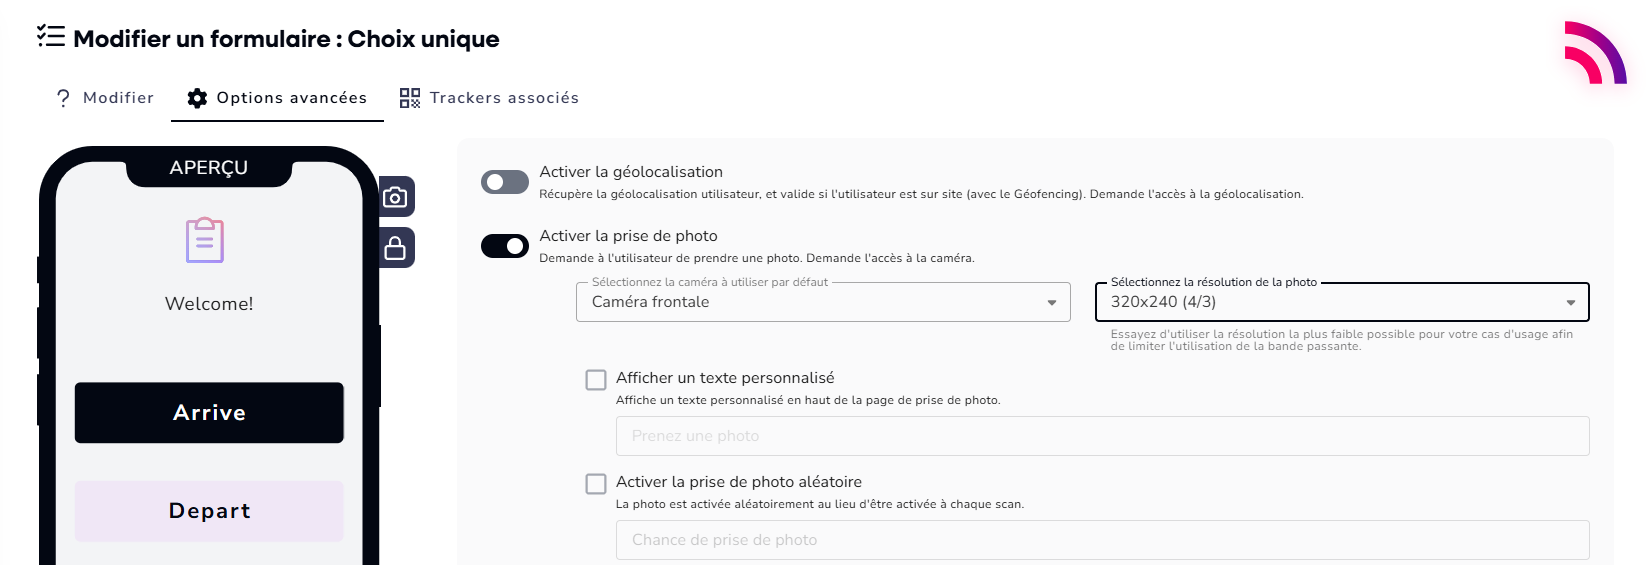Check Afficher un texte personnalisé
Image resolution: width=1646 pixels, height=565 pixels.
[x=596, y=380]
